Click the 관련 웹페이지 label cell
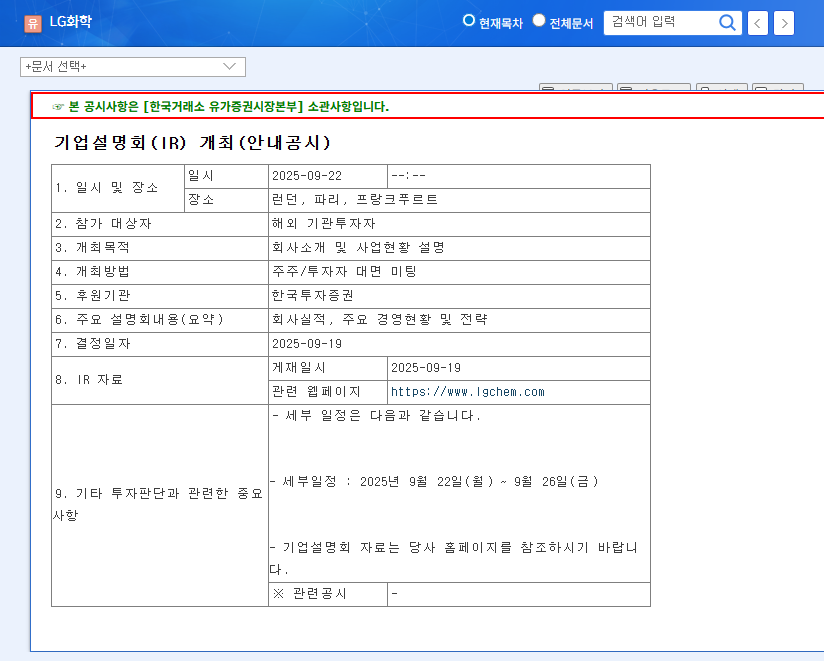824x661 pixels. pyautogui.click(x=328, y=392)
